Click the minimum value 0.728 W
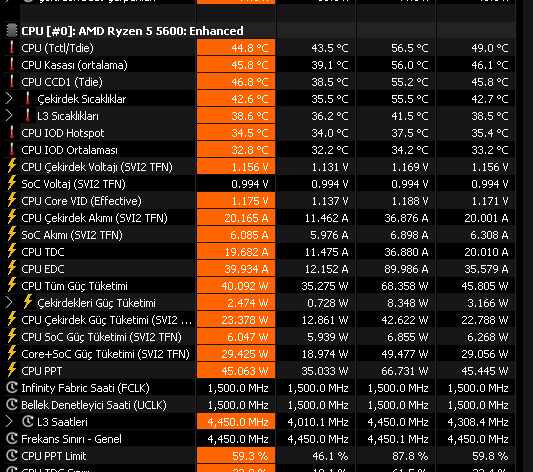Viewport: 533px width, 472px height. click(x=328, y=303)
